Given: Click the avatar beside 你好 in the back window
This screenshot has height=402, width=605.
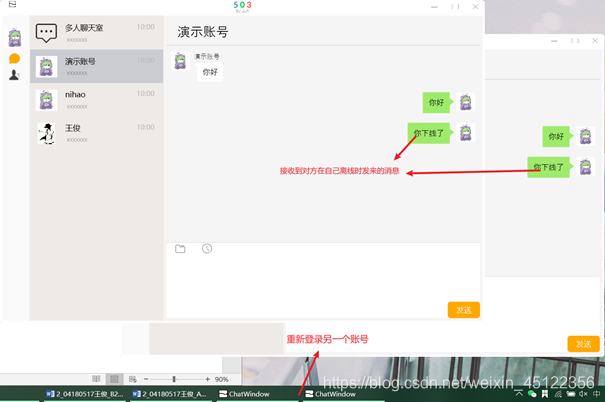Looking at the screenshot, I should (585, 136).
